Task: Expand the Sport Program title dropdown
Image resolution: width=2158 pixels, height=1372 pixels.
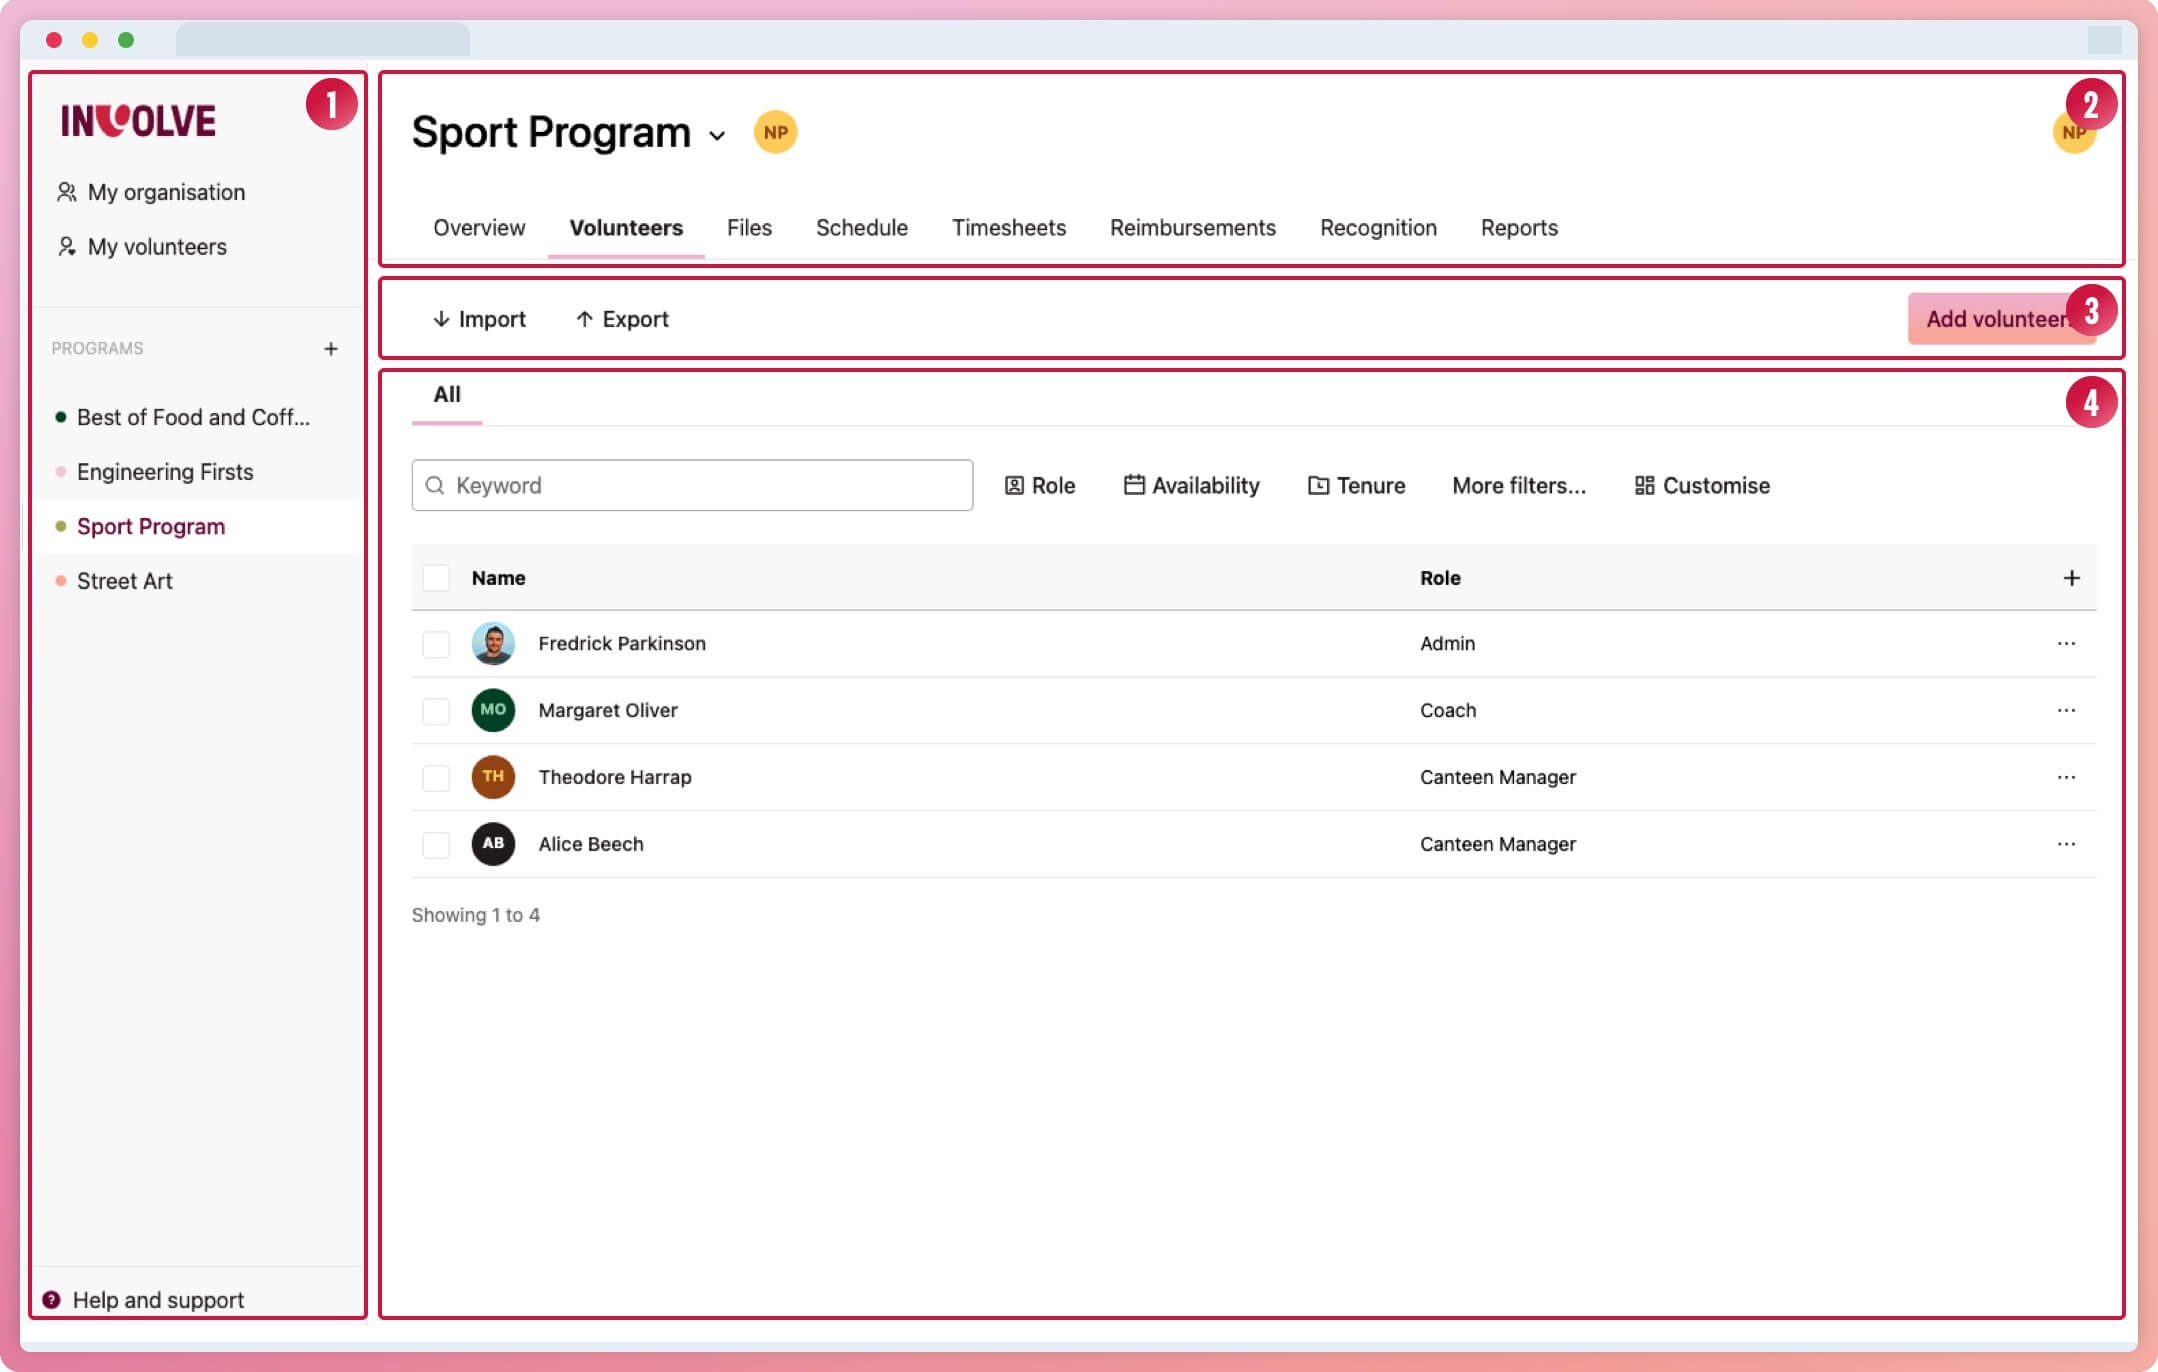Action: pyautogui.click(x=716, y=136)
